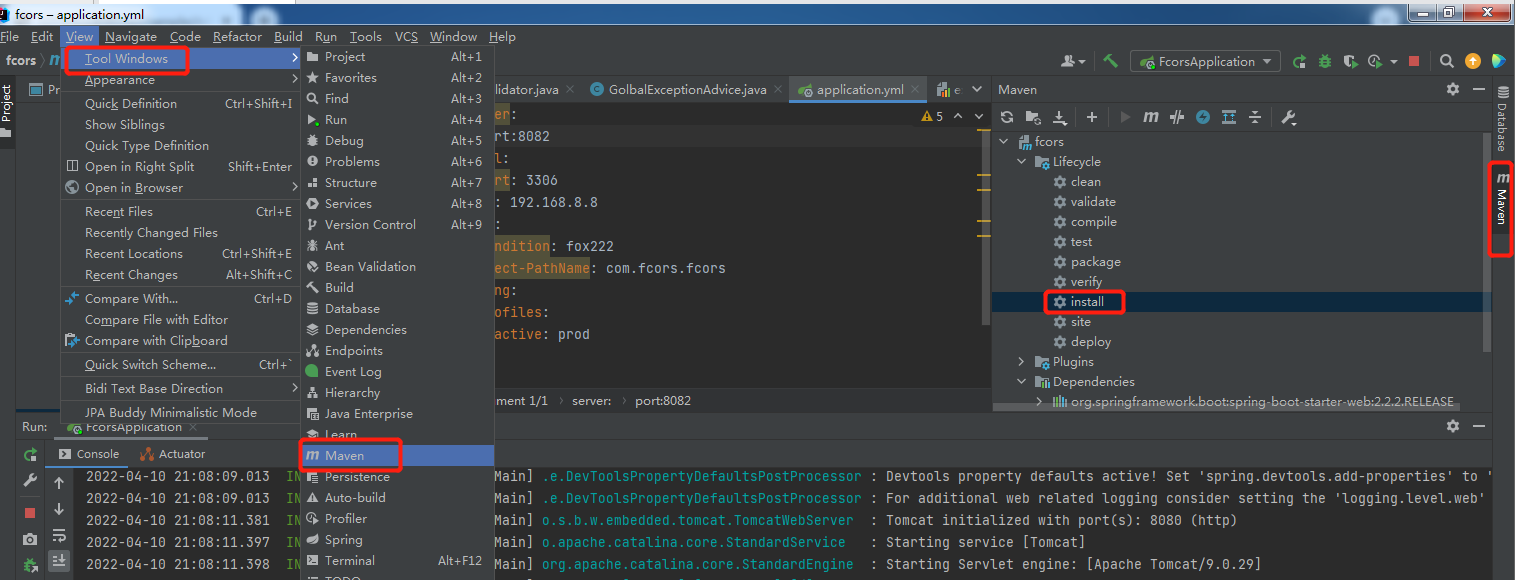Switch to GolbalExceptionAdvice.java tab
Image resolution: width=1515 pixels, height=580 pixels.
click(x=686, y=89)
